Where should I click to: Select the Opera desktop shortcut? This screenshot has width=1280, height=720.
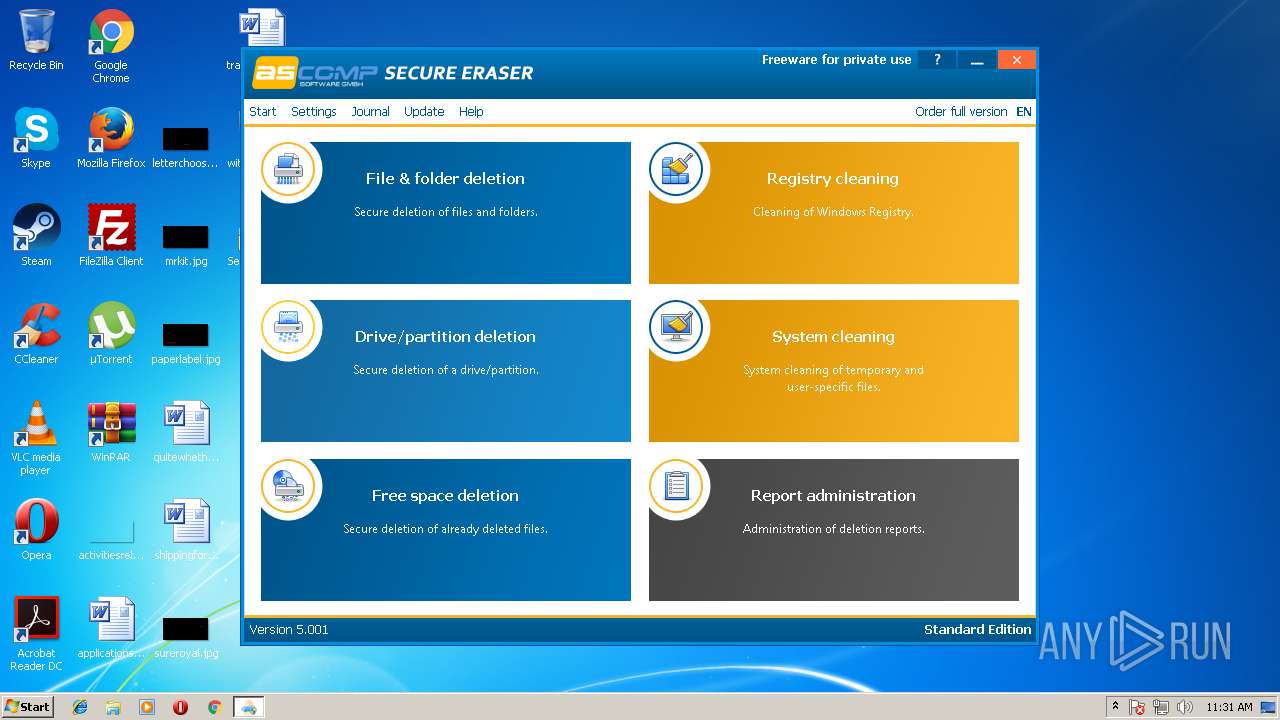click(36, 530)
